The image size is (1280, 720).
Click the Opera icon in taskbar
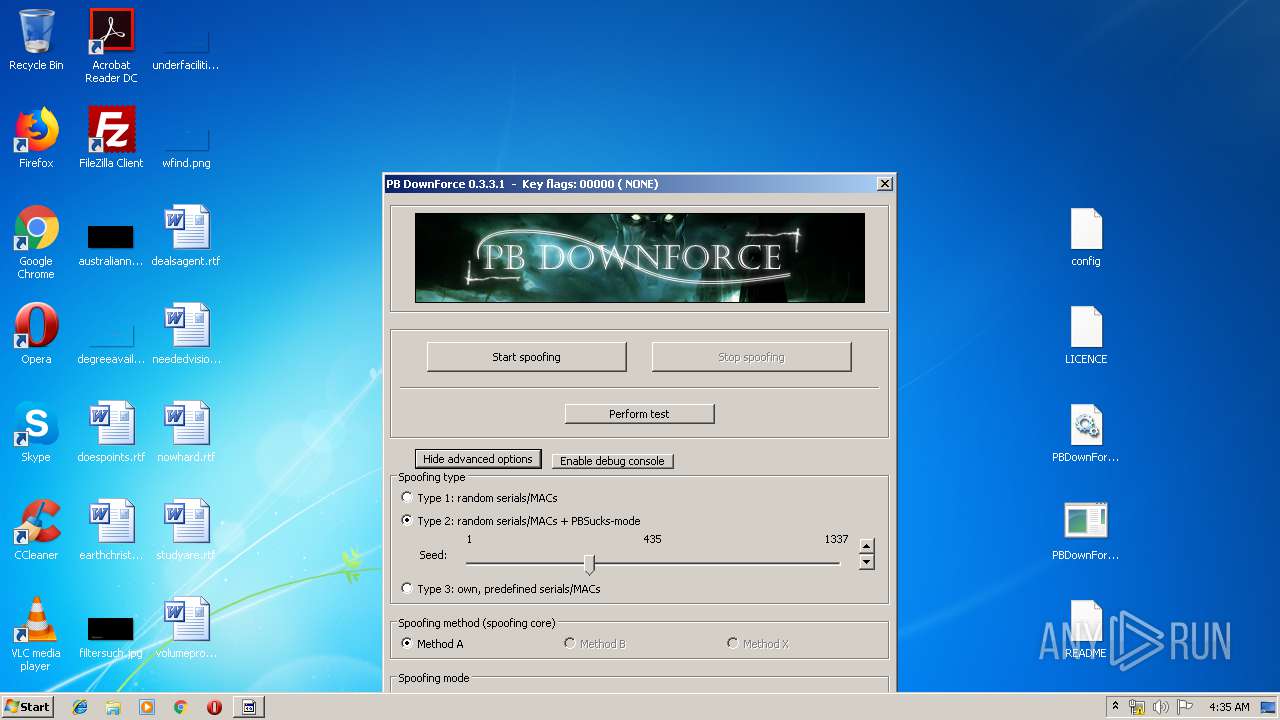[214, 707]
